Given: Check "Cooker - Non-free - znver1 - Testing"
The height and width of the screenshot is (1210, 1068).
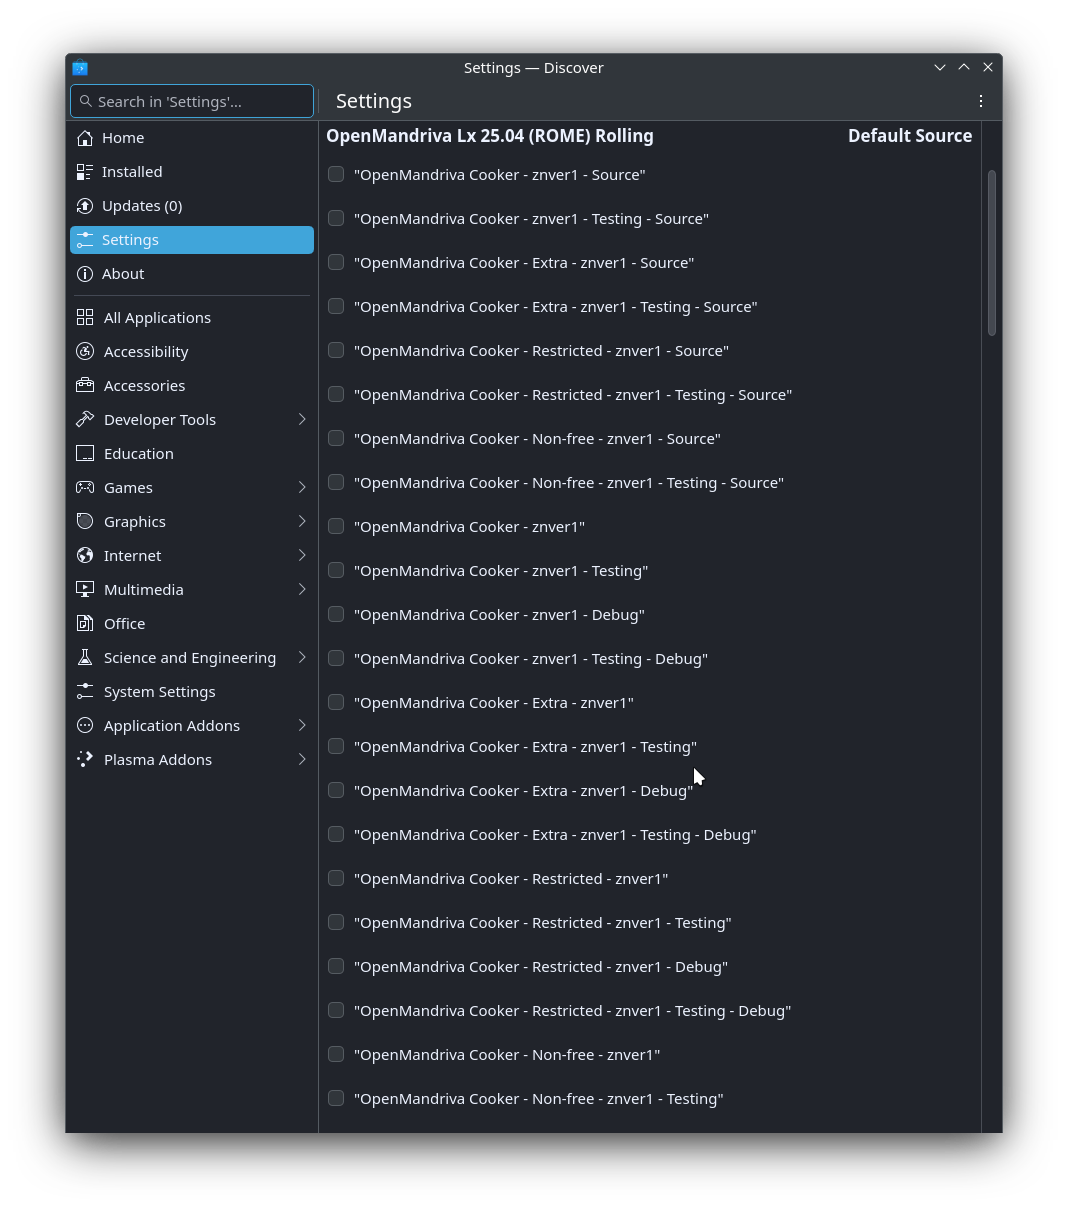Looking at the screenshot, I should 336,1098.
